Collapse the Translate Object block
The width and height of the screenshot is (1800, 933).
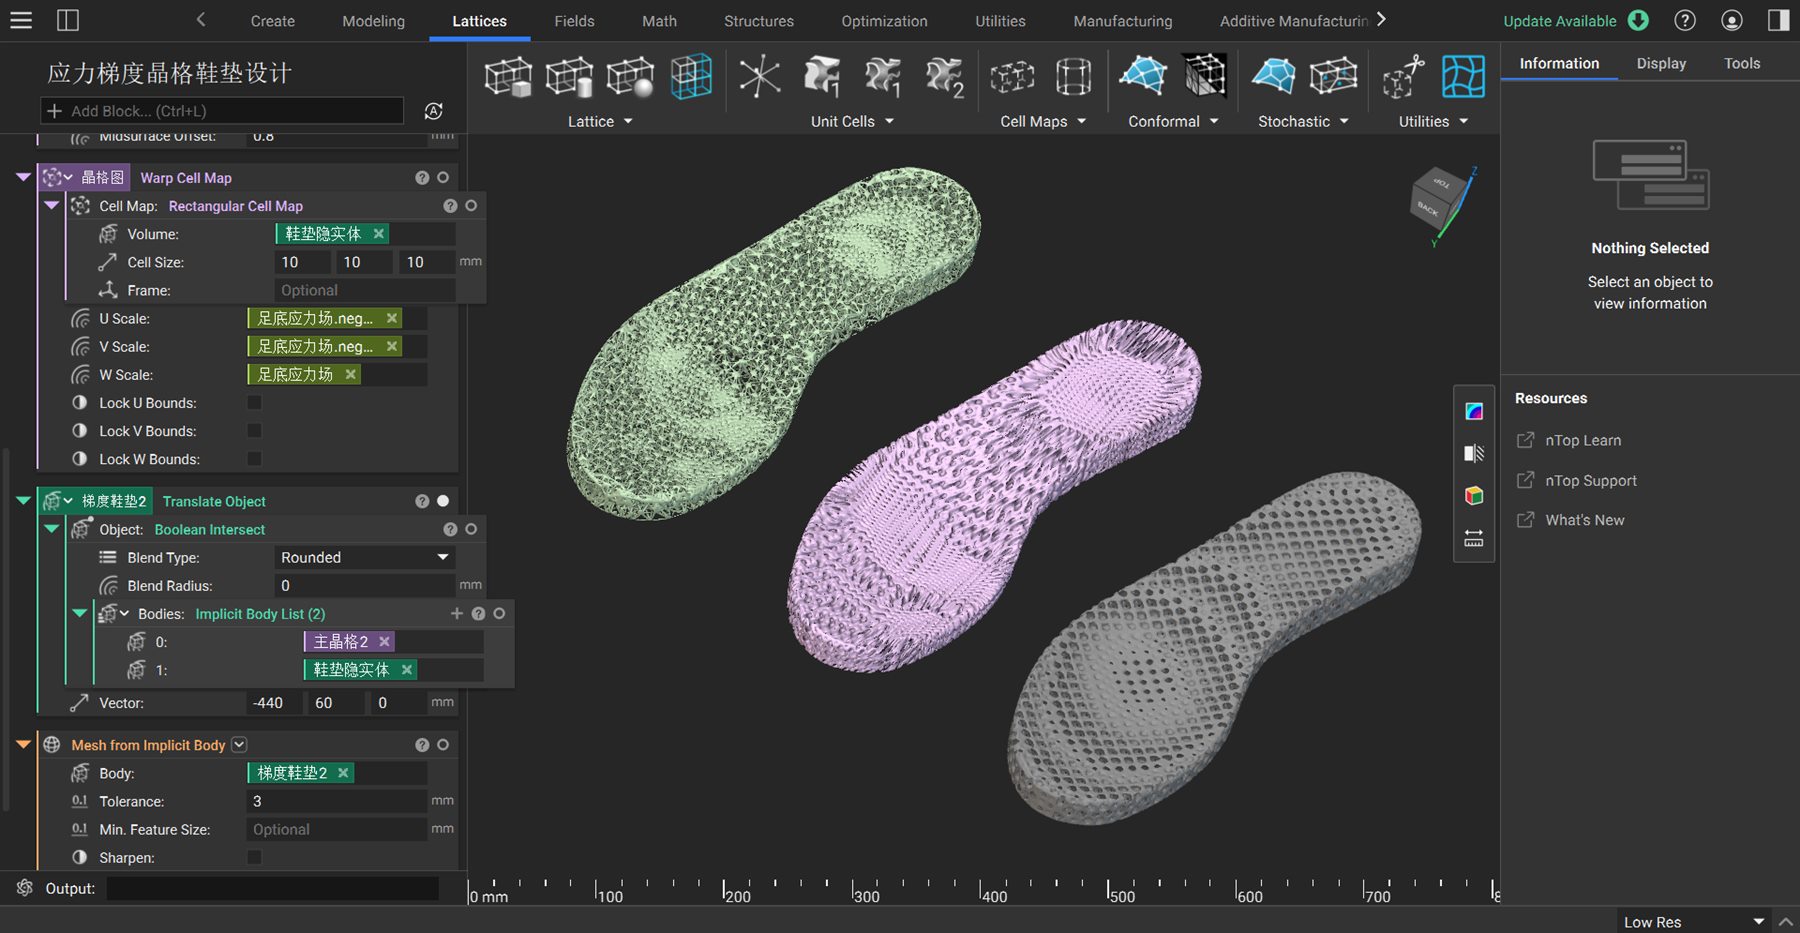(23, 501)
